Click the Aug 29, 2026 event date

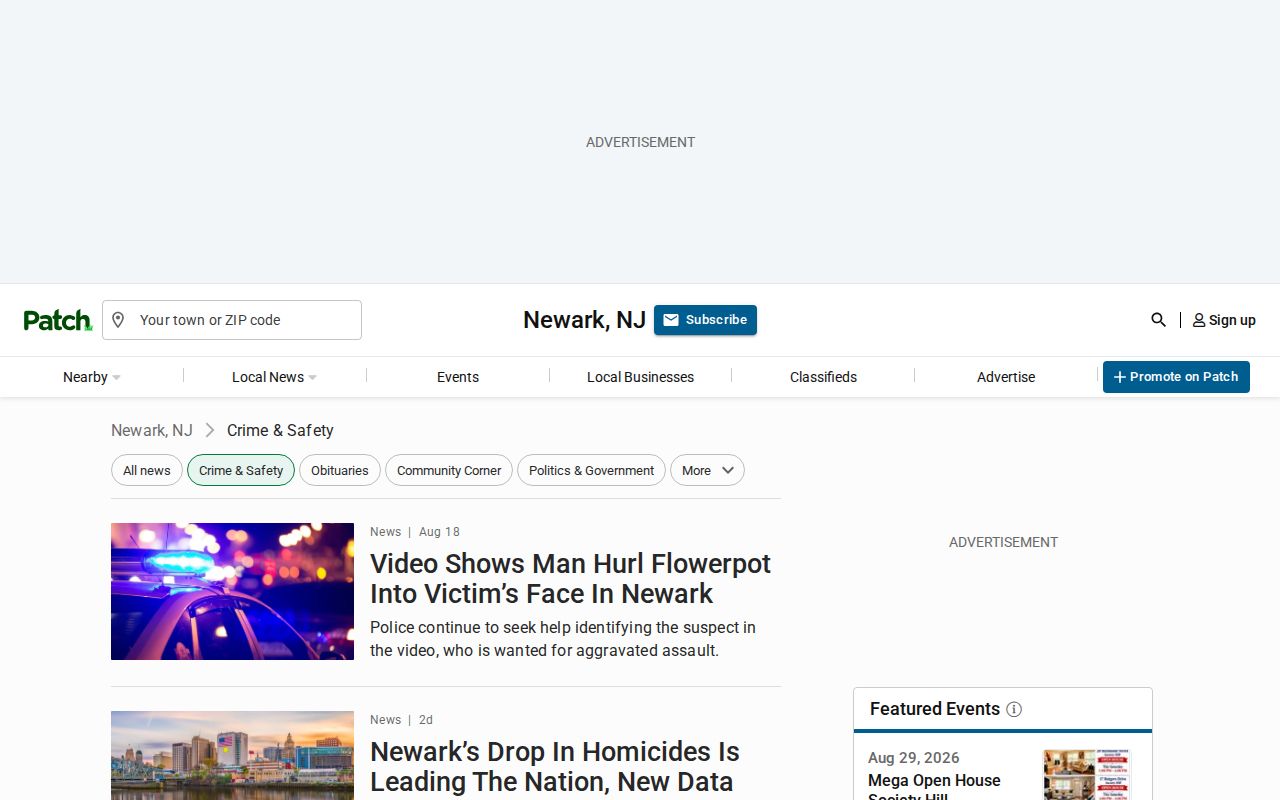coord(914,758)
